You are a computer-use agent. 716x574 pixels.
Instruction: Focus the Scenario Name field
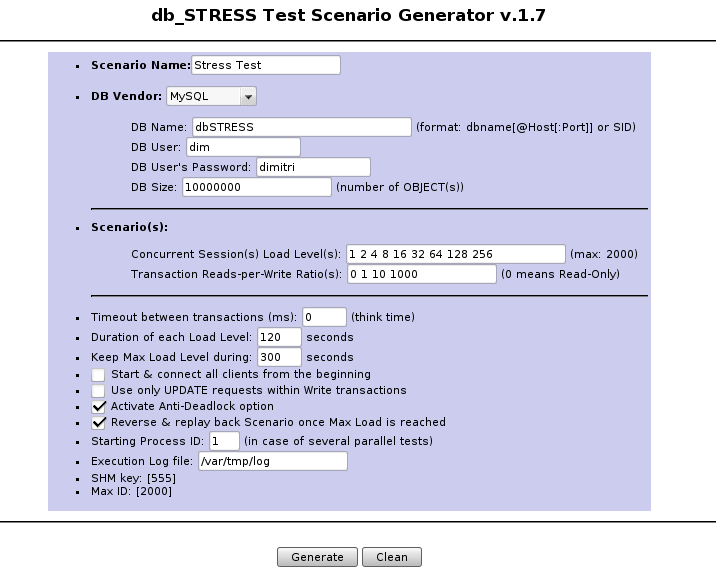[266, 65]
